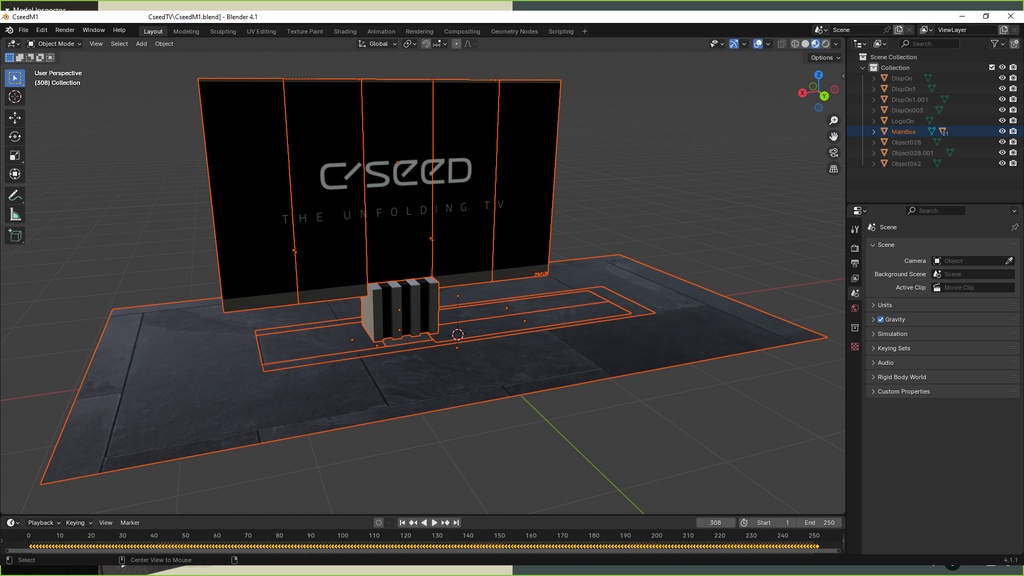Open the World properties tab icon
This screenshot has height=576, width=1024.
[x=855, y=309]
